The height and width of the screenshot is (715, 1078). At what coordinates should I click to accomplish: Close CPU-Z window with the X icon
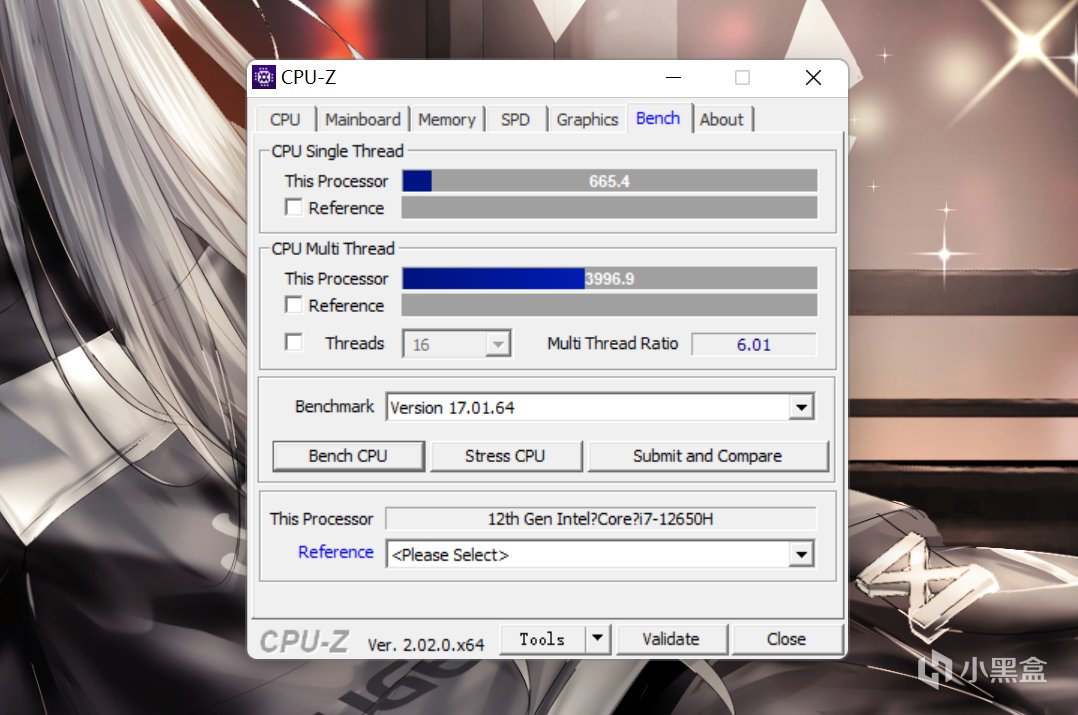coord(813,77)
